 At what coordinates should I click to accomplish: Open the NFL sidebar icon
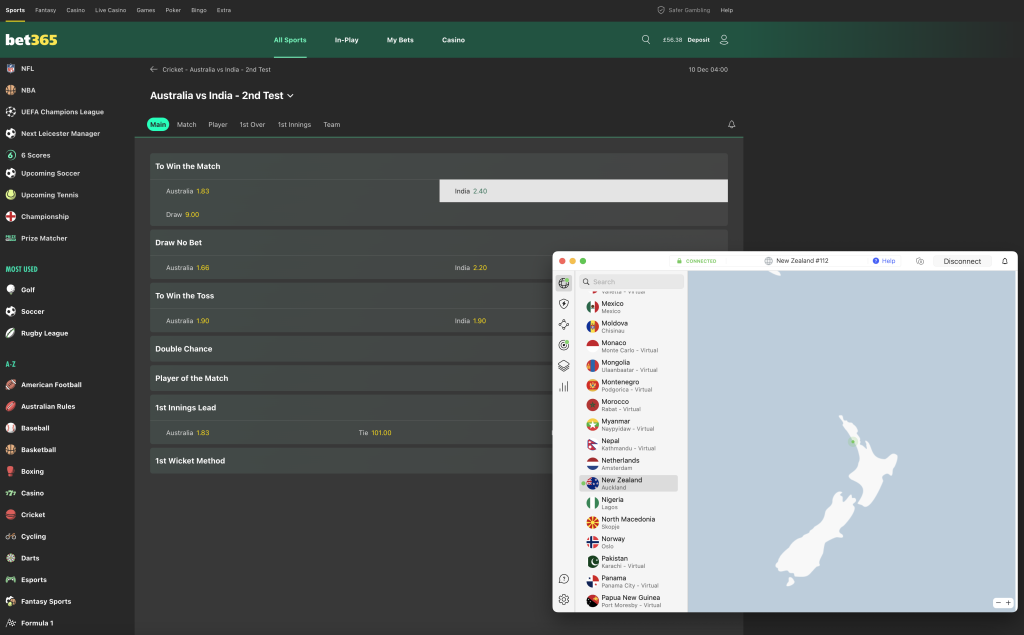(10, 69)
